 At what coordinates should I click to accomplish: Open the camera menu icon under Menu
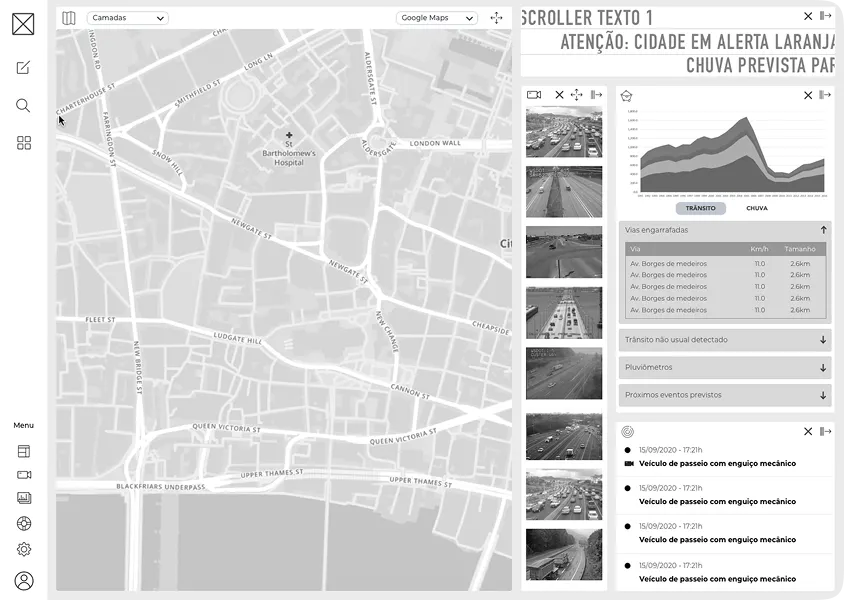click(24, 475)
